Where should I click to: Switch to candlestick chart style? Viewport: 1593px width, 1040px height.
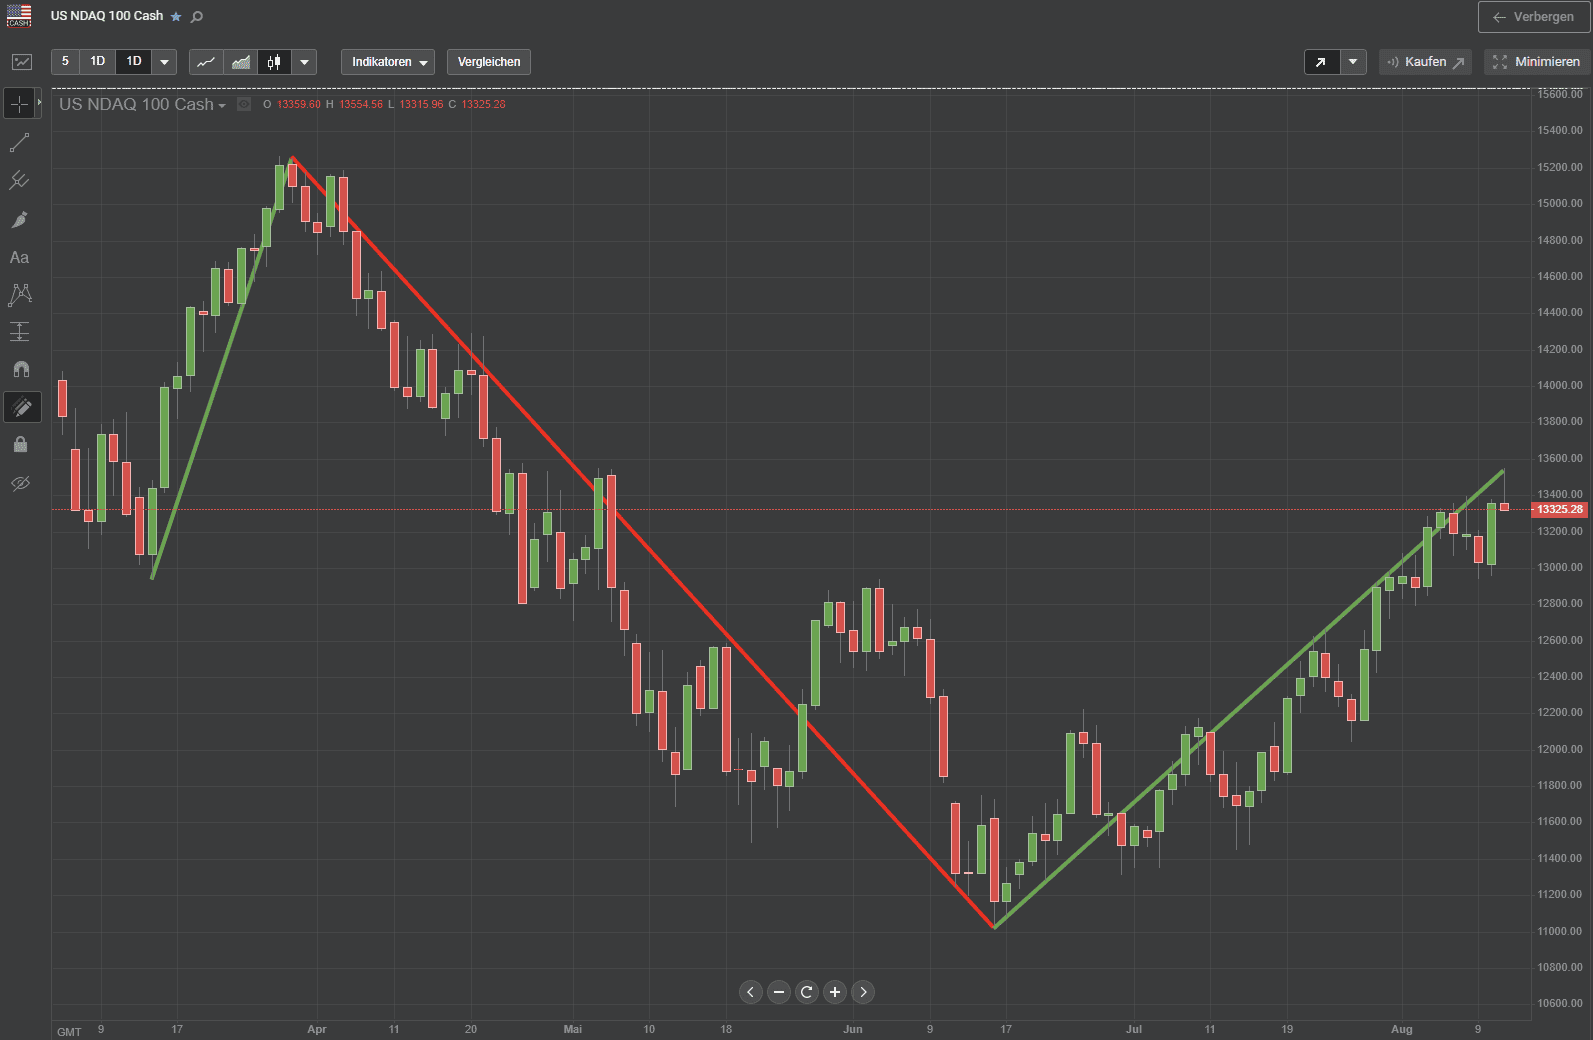[x=274, y=62]
